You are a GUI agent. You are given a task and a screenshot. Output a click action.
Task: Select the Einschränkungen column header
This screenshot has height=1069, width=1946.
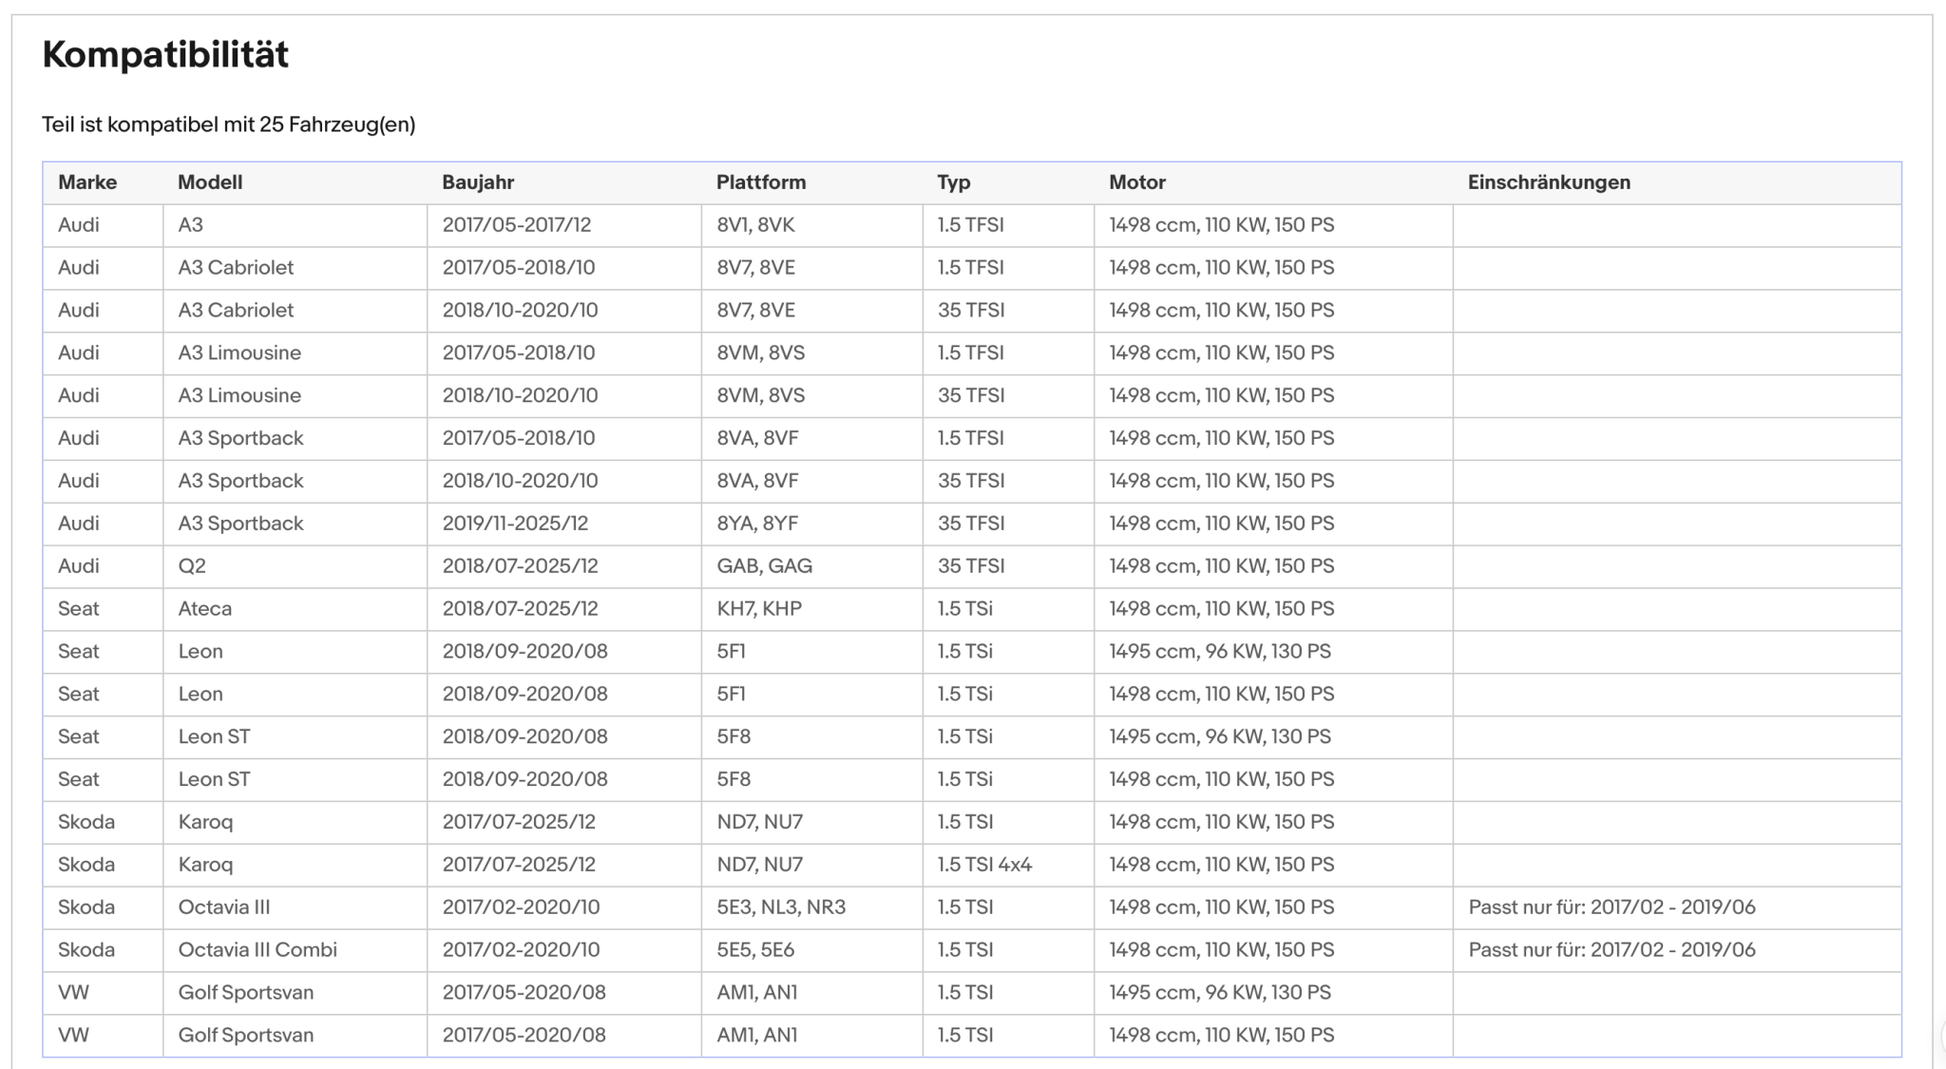pos(1549,182)
